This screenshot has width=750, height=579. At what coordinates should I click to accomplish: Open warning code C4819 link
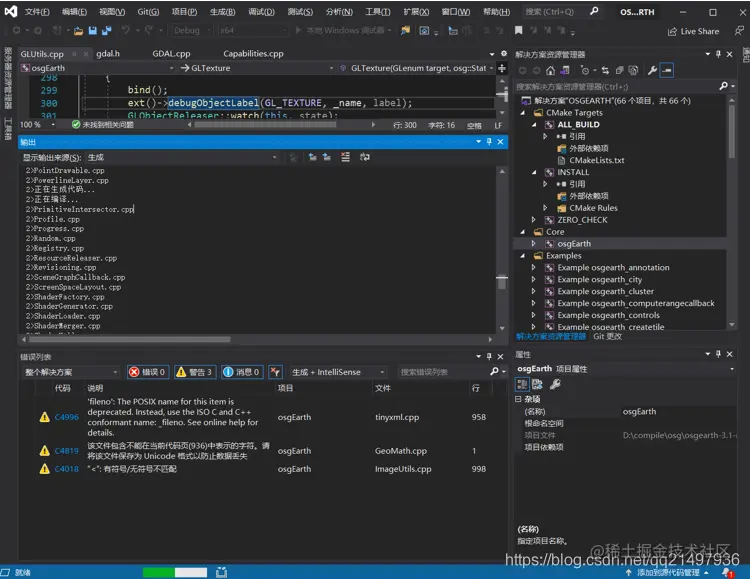[66, 451]
